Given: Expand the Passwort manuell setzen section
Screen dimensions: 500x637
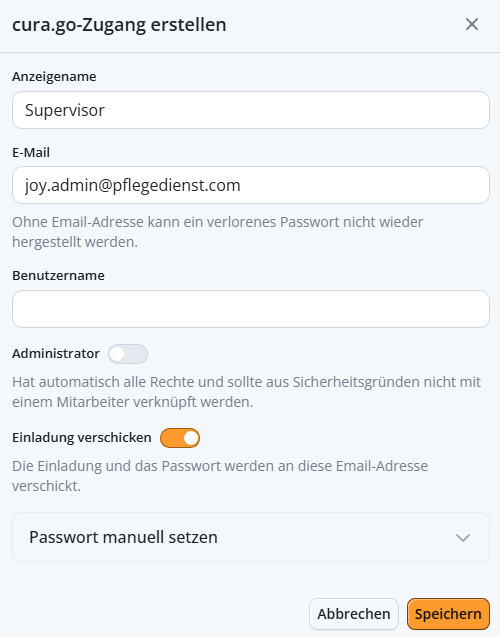Looking at the screenshot, I should point(251,537).
